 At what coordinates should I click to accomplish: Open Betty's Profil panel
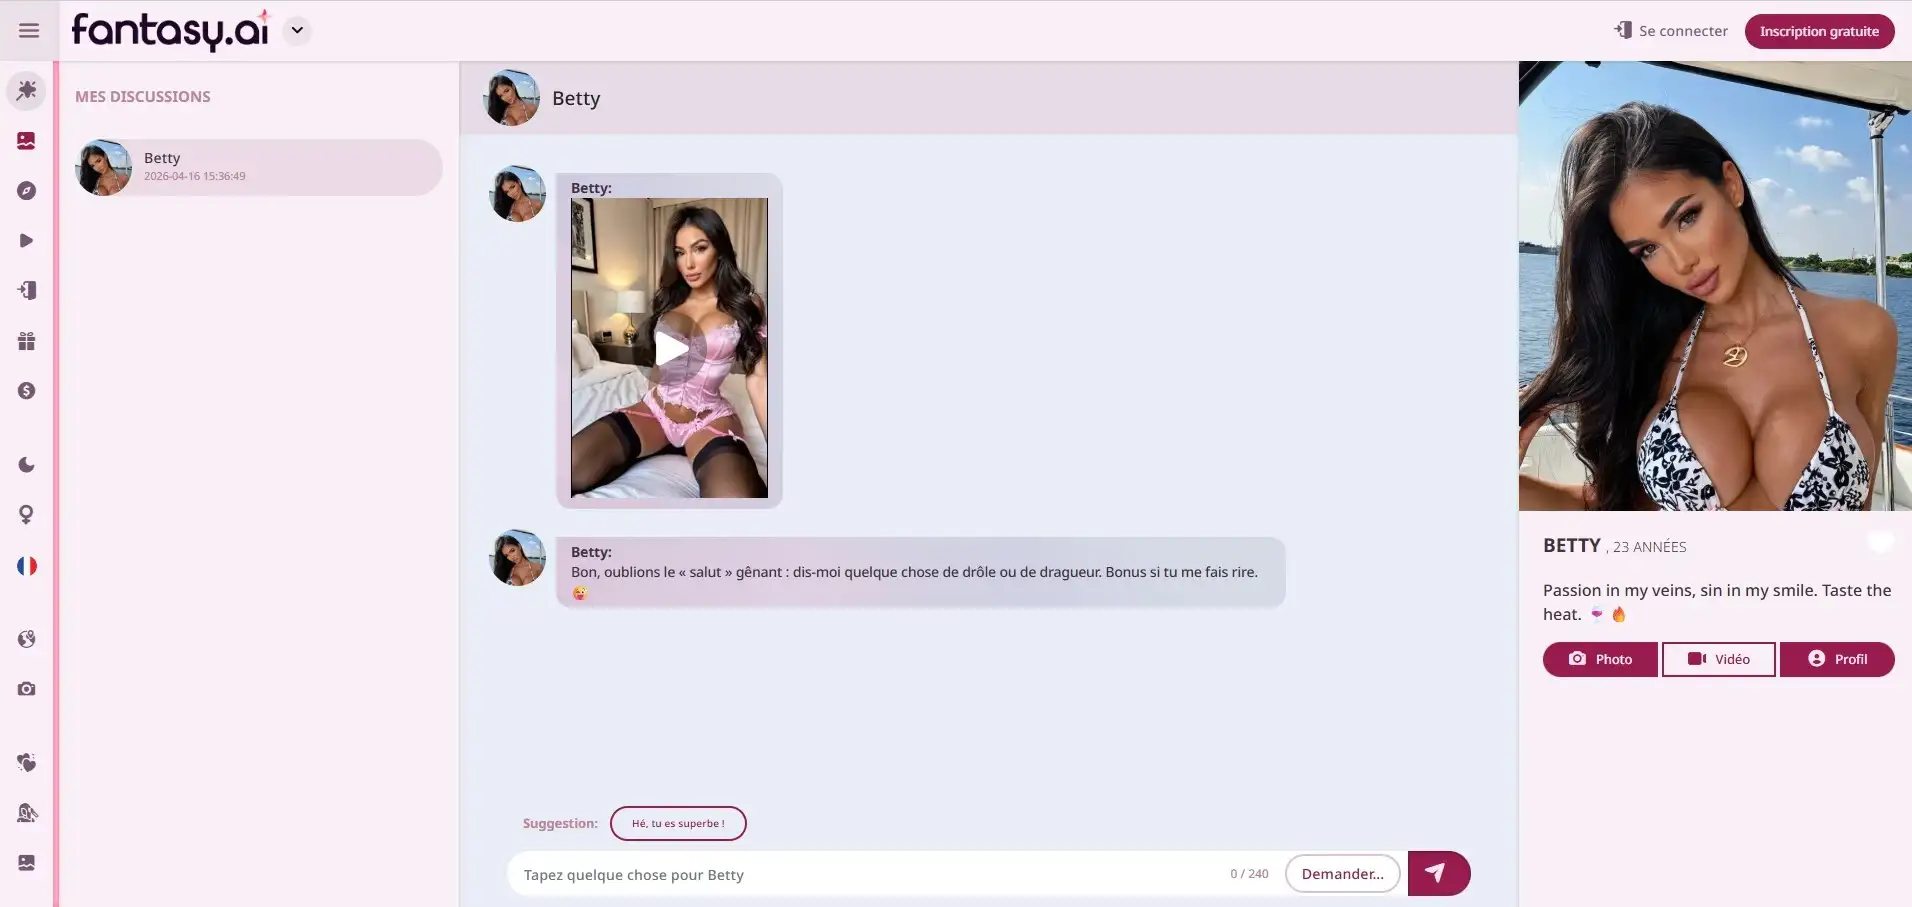pyautogui.click(x=1838, y=659)
